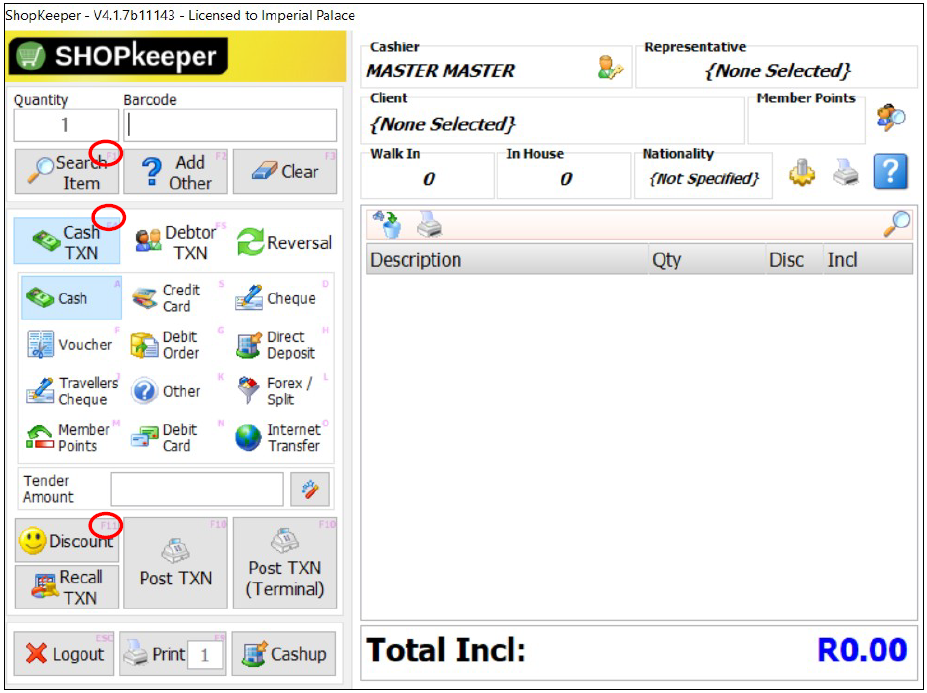This screenshot has width=927, height=693.
Task: Log out with the Logout button
Action: [64, 653]
